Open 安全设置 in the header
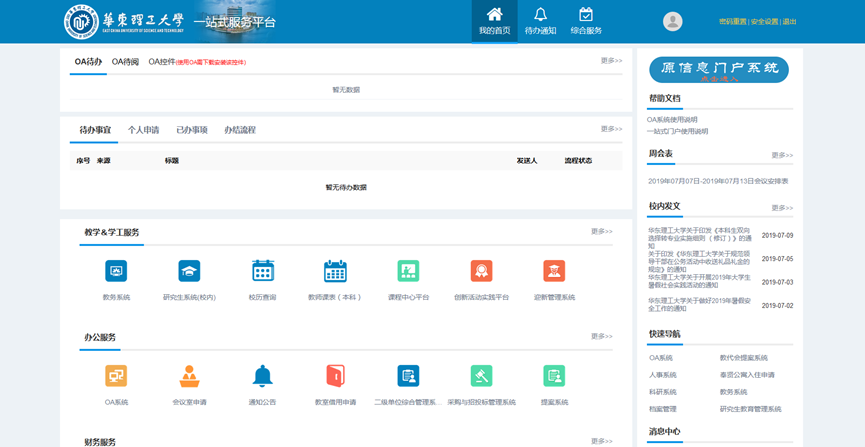 (x=765, y=22)
